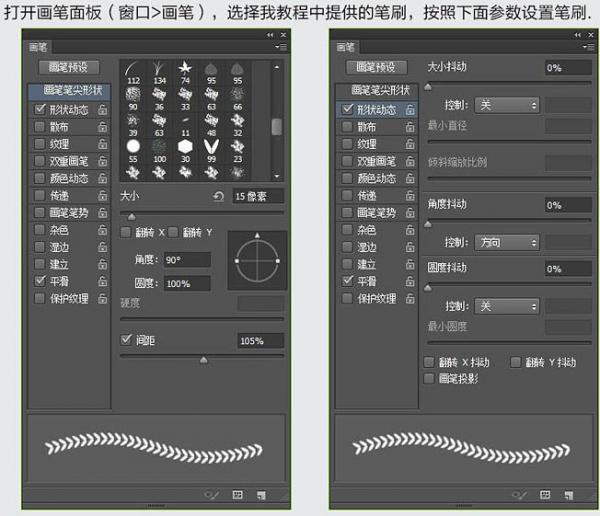Screen dimensions: 600x516
Task: Click the brush tip list scroll up arrow
Action: click(277, 67)
